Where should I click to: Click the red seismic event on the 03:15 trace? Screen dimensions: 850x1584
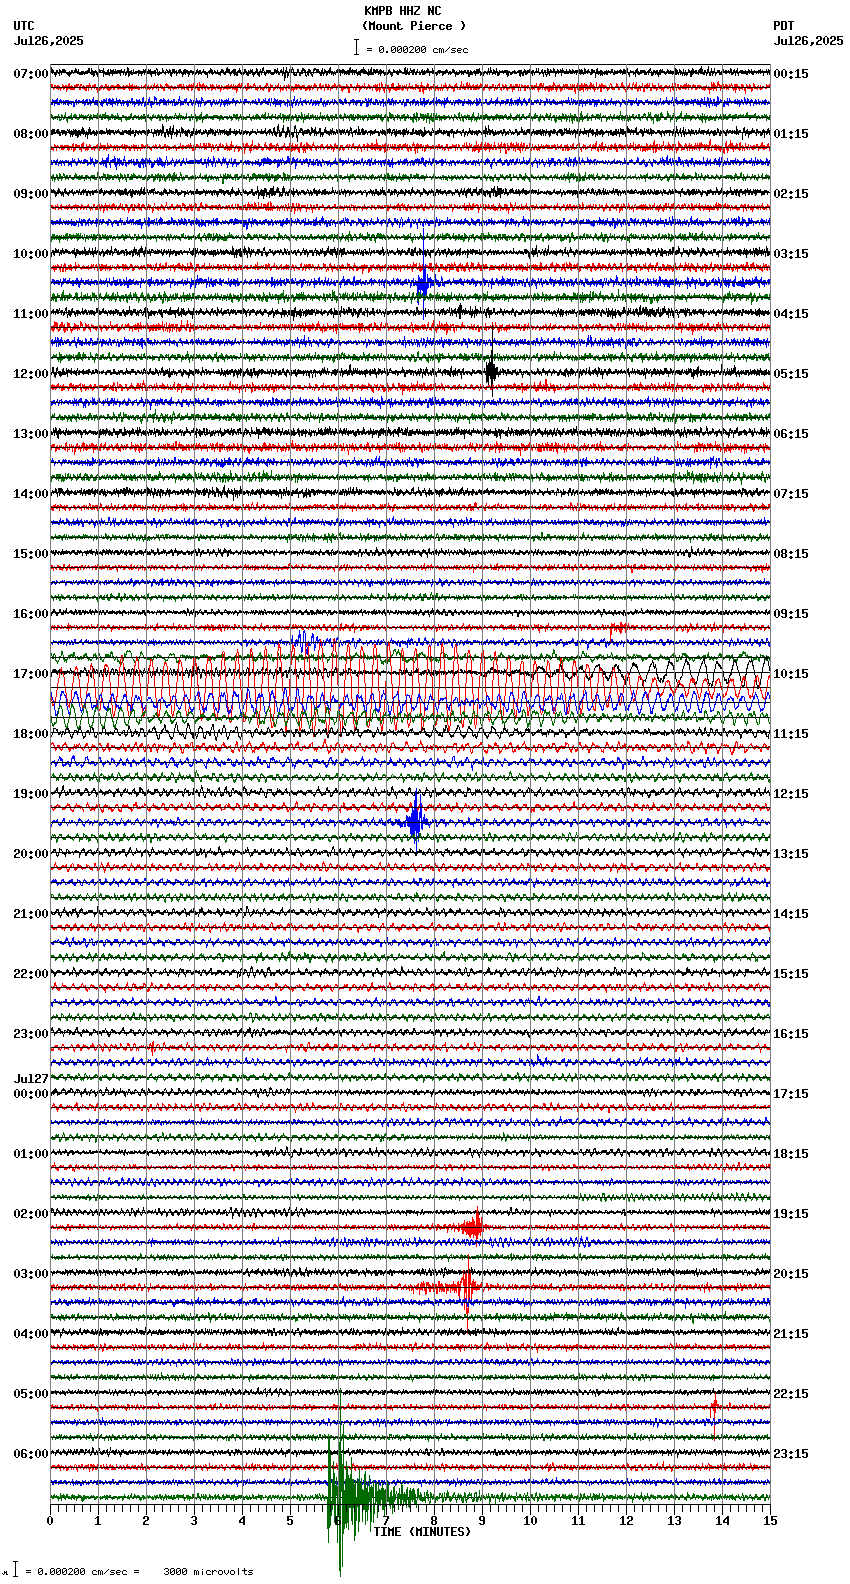coord(466,1287)
